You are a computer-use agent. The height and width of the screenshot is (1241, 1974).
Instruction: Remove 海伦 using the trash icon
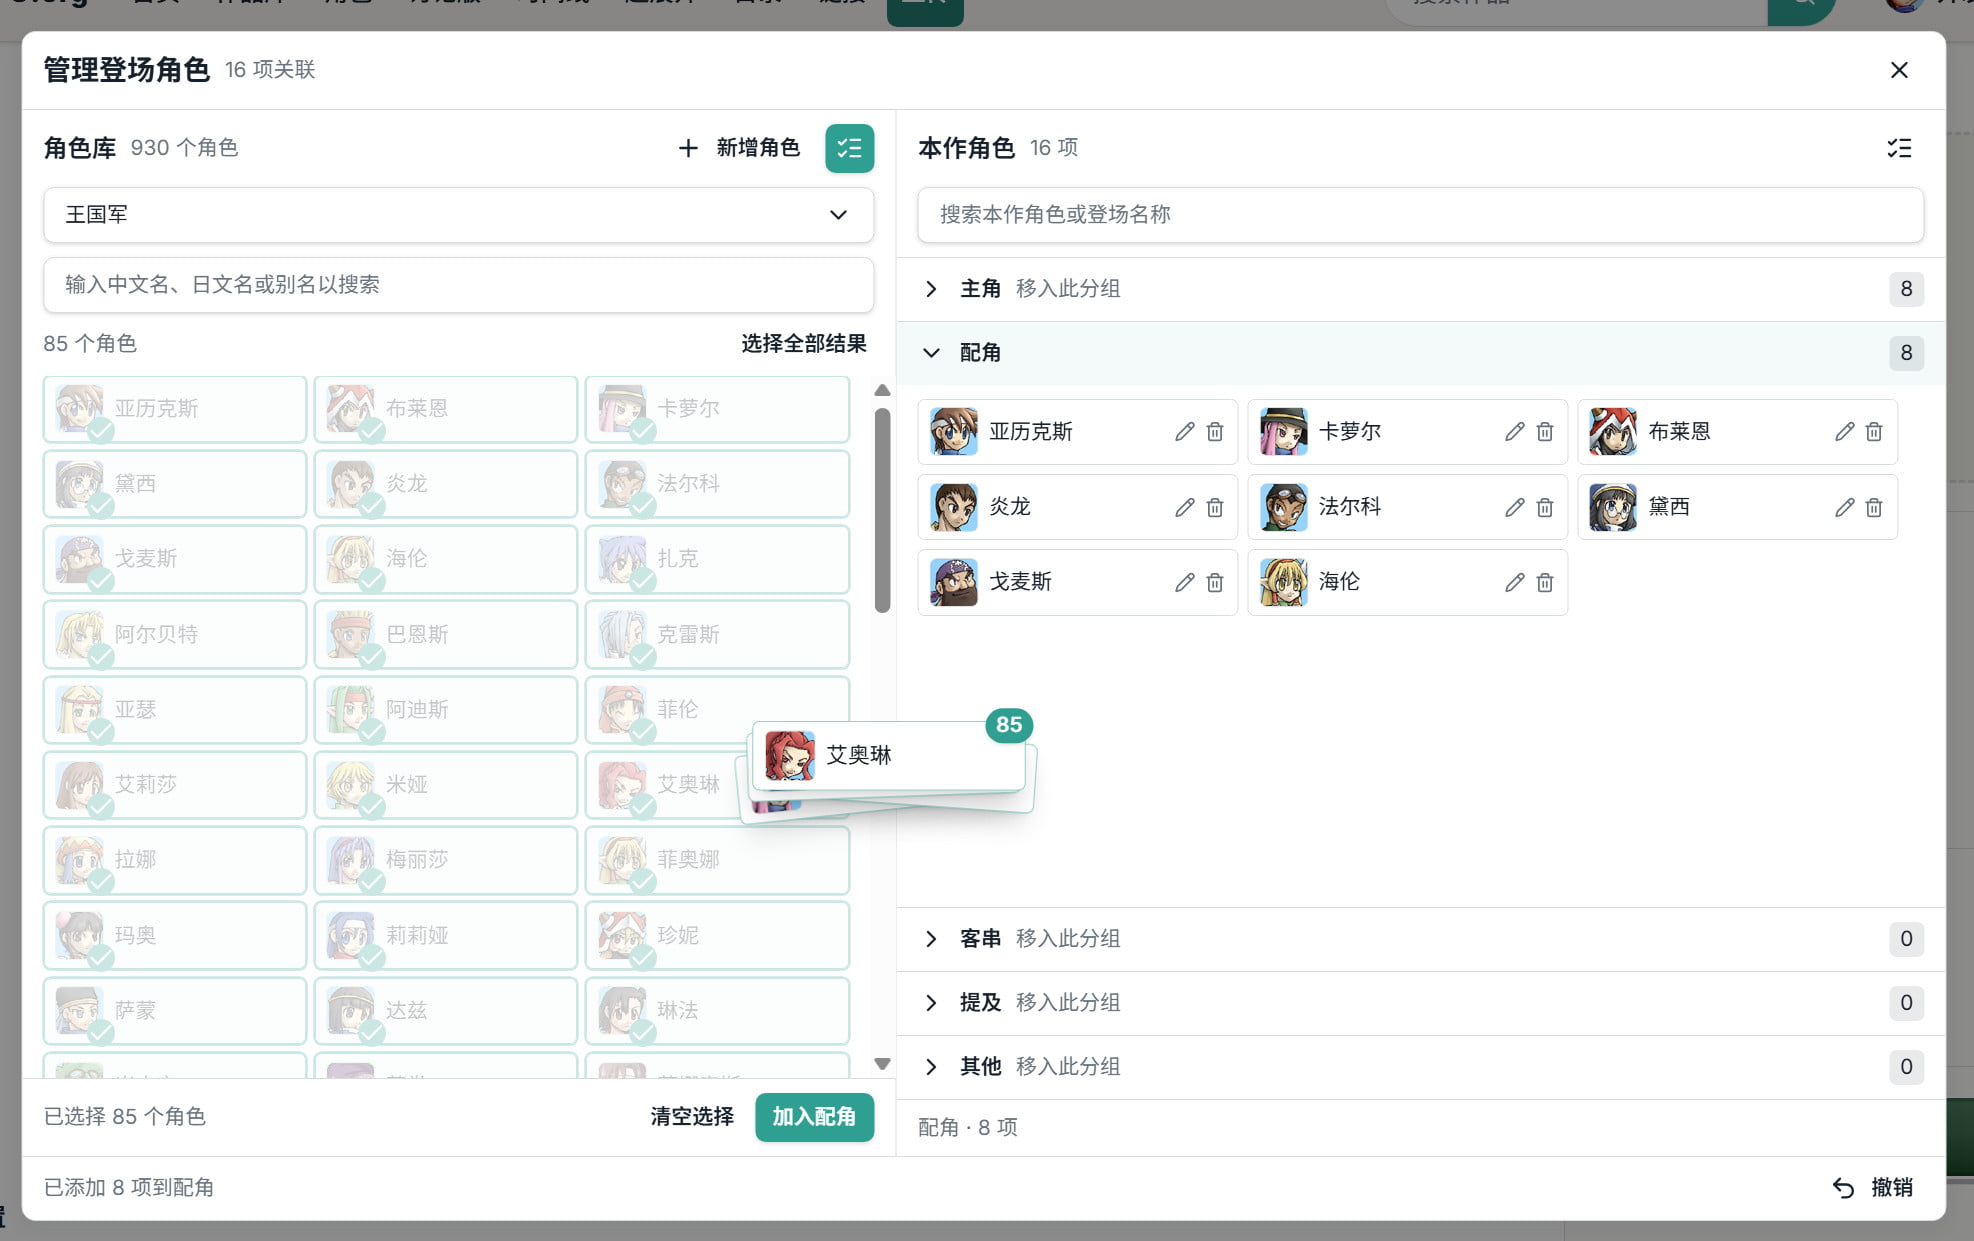coord(1544,582)
